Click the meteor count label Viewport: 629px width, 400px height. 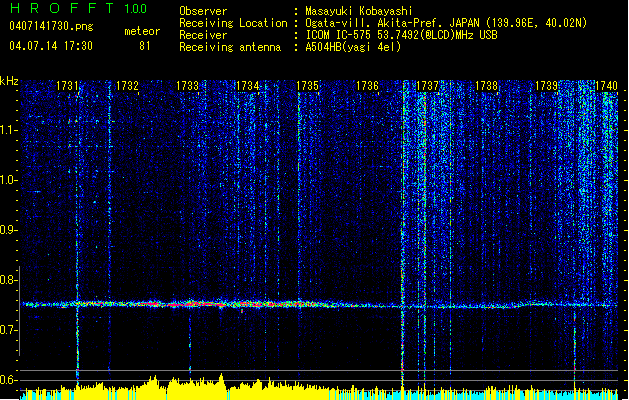[x=142, y=31]
